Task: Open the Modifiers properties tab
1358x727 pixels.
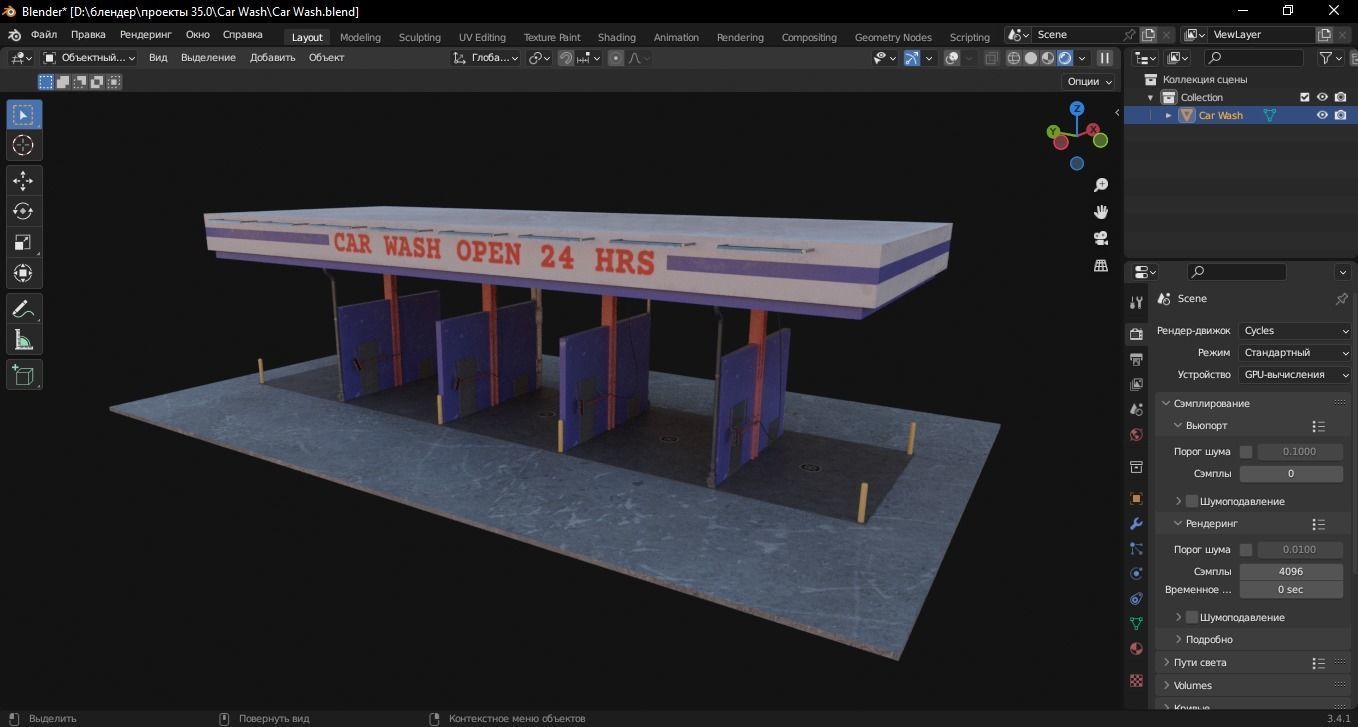Action: 1136,523
